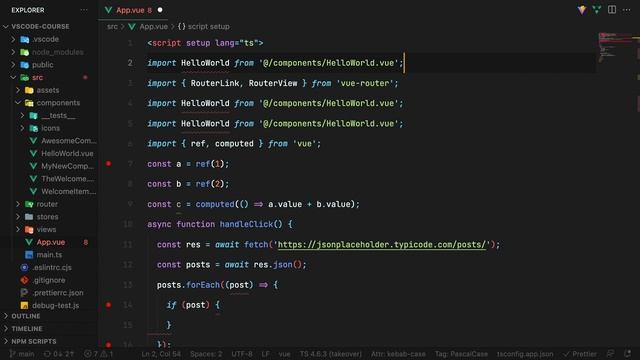This screenshot has height=360, width=640.
Task: Change vue language mode
Action: pyautogui.click(x=284, y=354)
